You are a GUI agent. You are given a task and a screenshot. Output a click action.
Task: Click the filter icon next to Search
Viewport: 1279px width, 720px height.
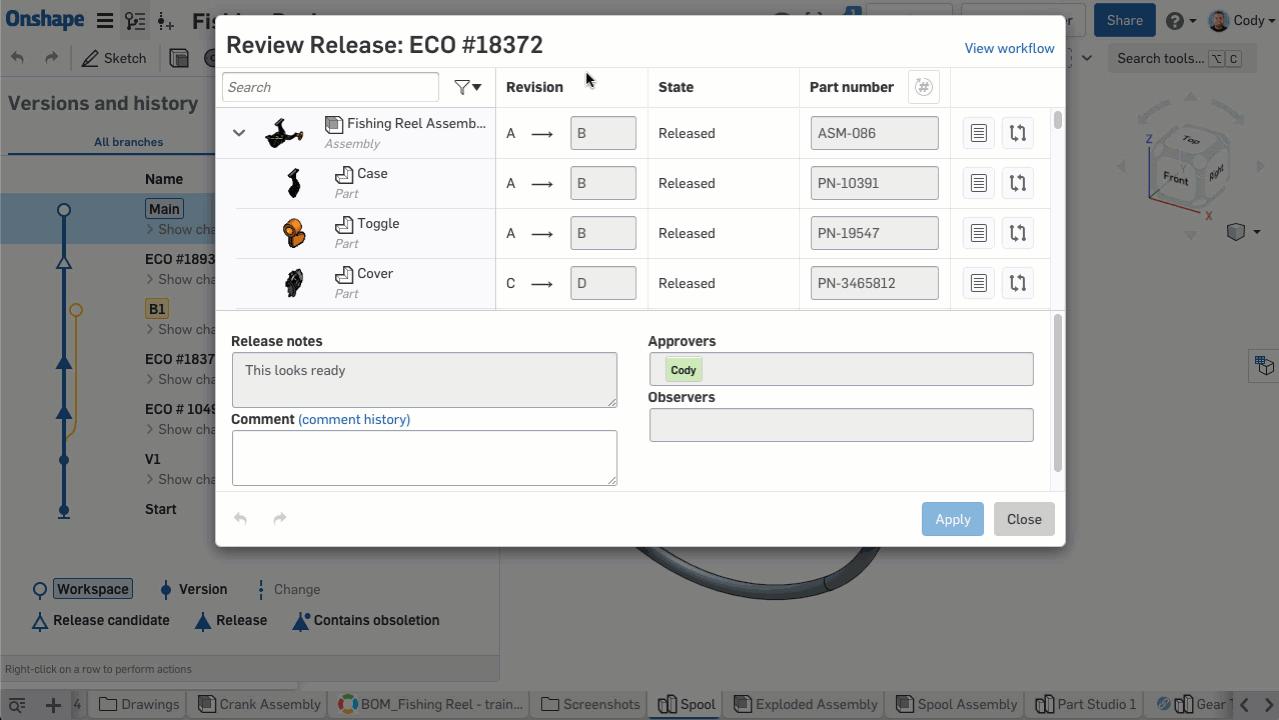point(467,87)
